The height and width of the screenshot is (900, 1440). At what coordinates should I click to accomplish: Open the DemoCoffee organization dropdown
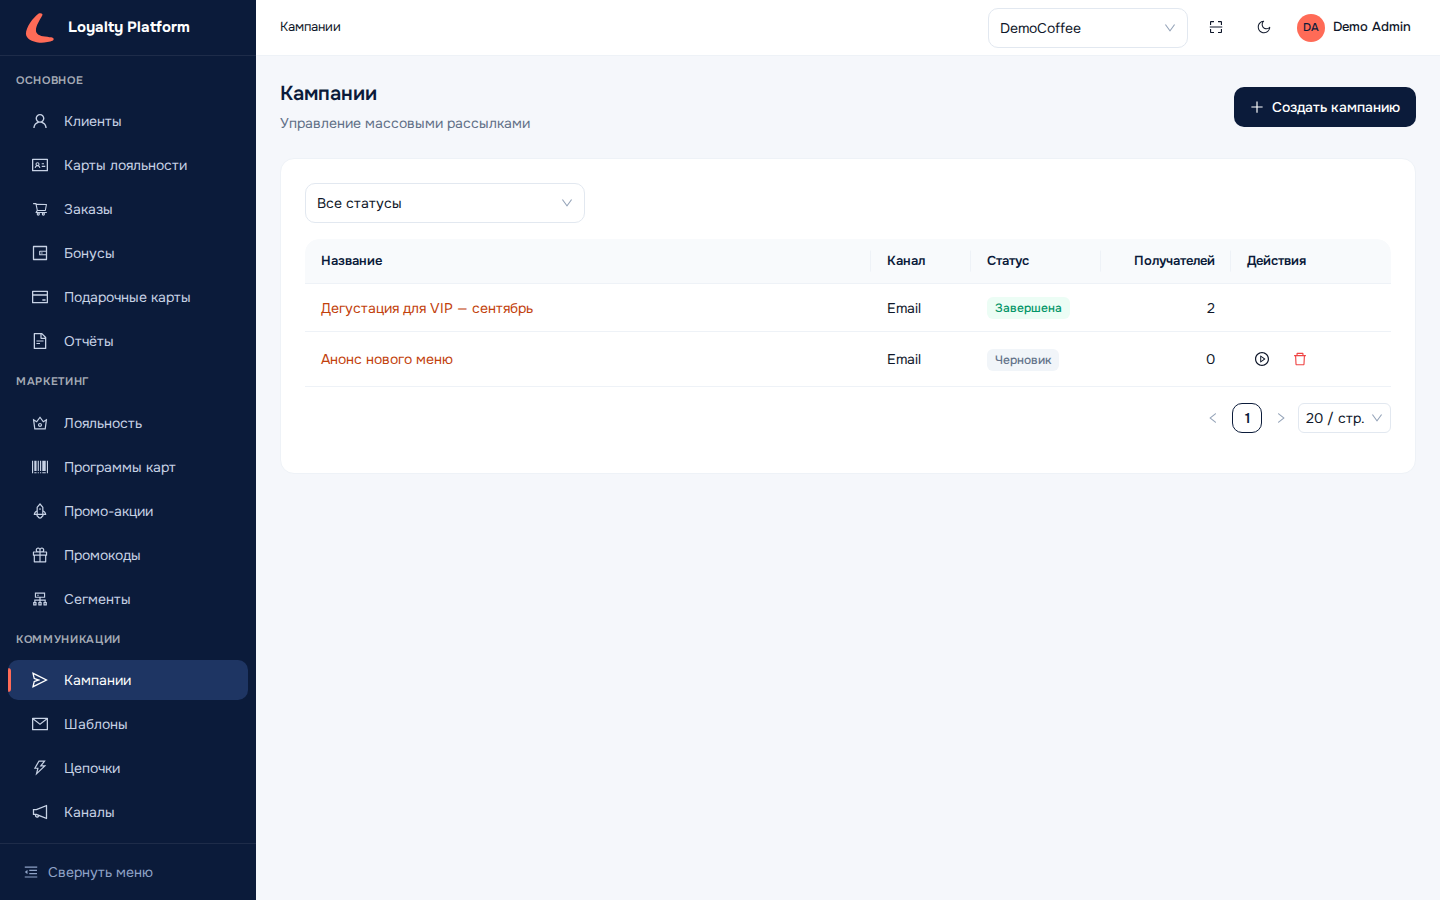[1087, 28]
